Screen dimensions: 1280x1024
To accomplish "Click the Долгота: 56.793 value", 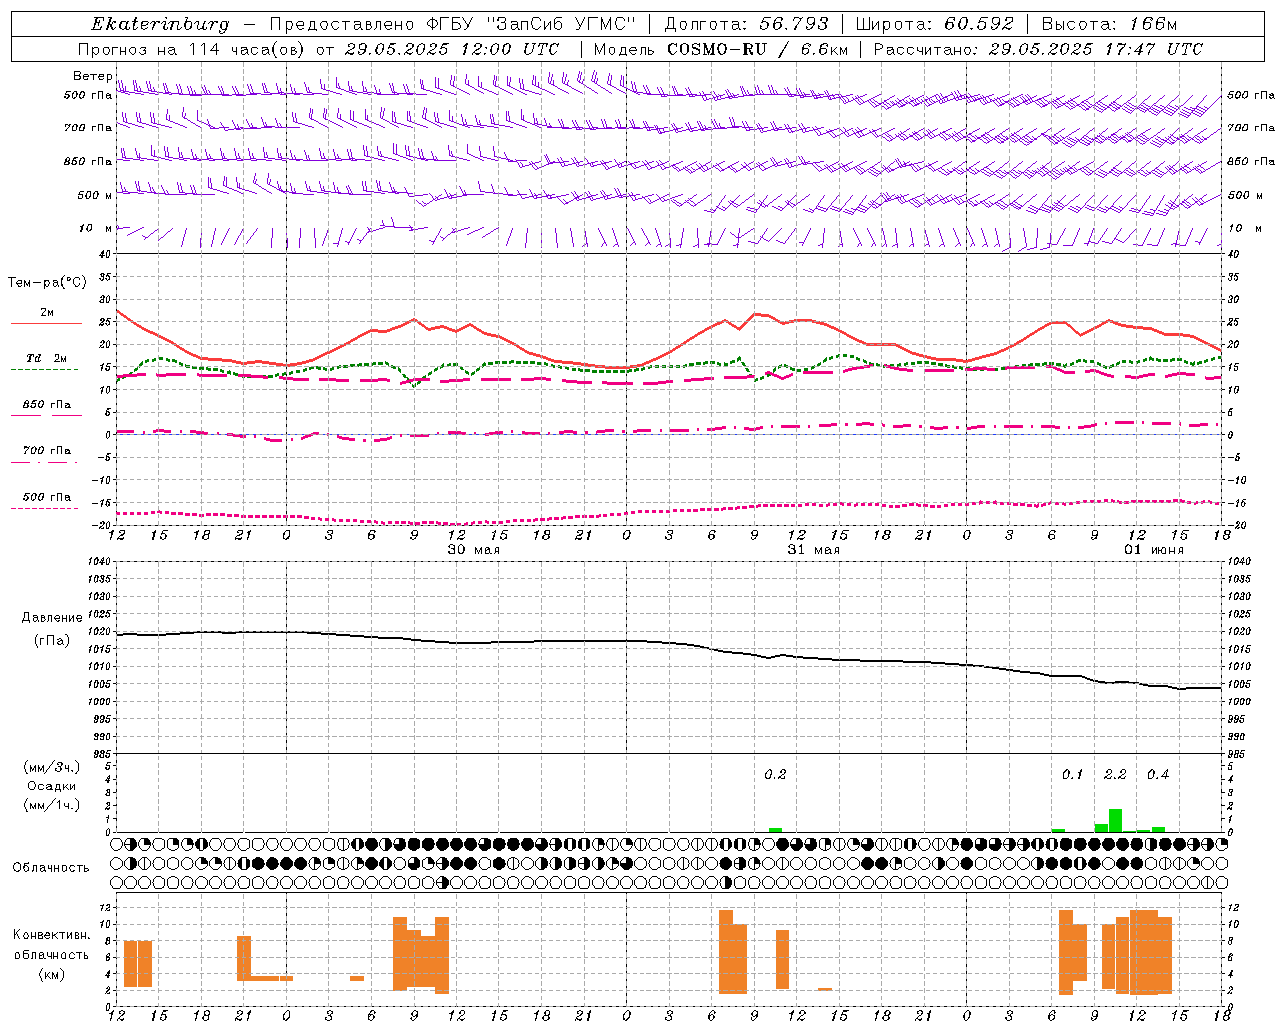I will coord(746,24).
